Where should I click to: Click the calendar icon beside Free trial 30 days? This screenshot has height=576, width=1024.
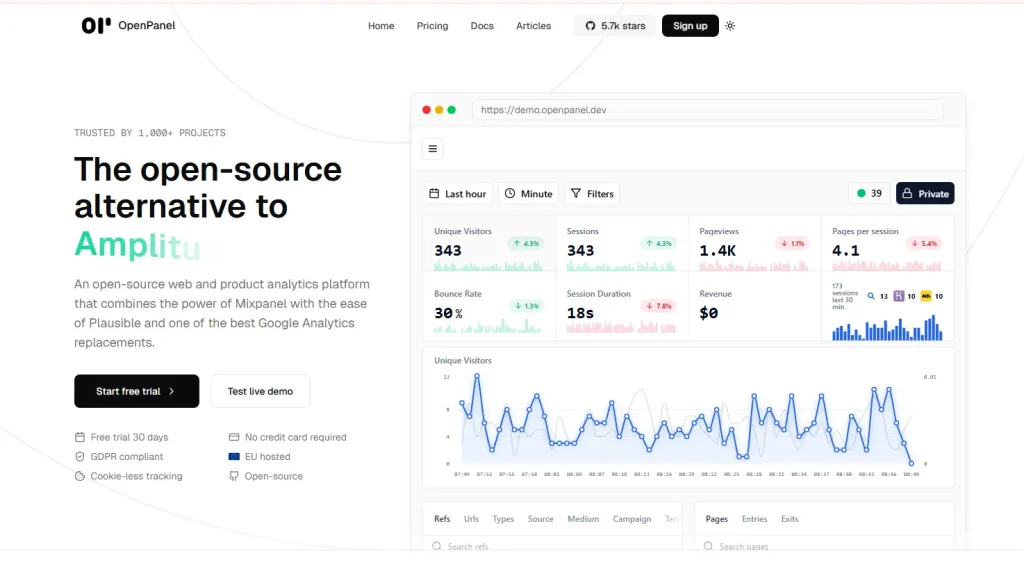tap(80, 437)
